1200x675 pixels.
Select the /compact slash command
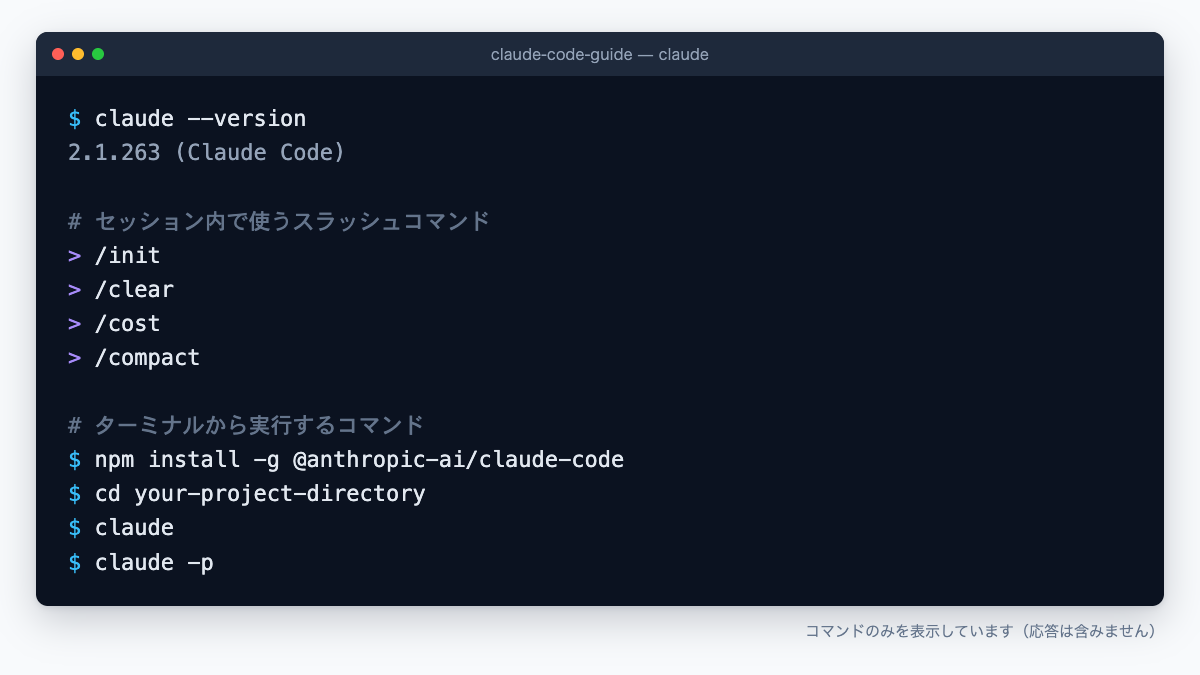(x=134, y=357)
